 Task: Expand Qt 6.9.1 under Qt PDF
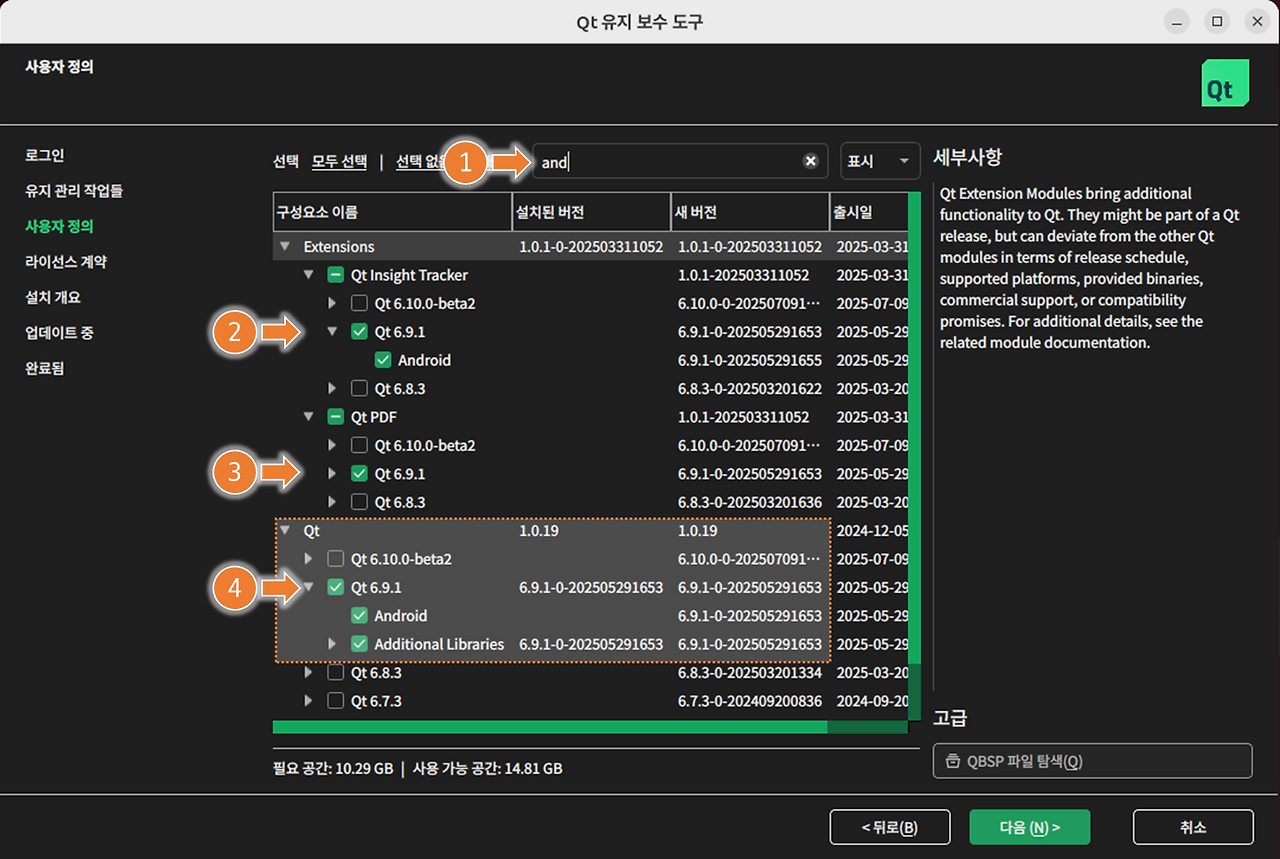click(333, 474)
